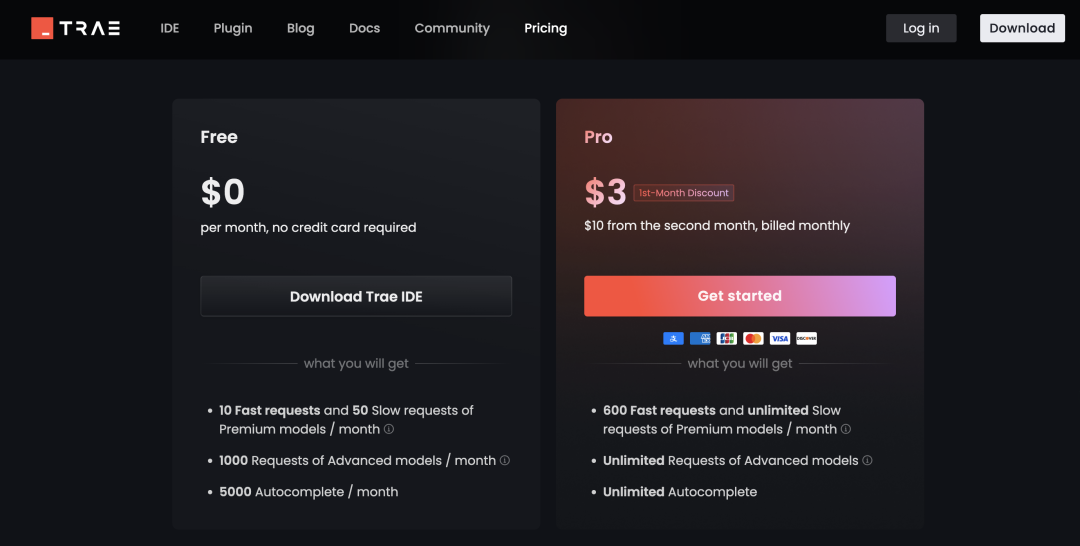
Task: Select the Pricing nav tab
Action: tap(546, 28)
